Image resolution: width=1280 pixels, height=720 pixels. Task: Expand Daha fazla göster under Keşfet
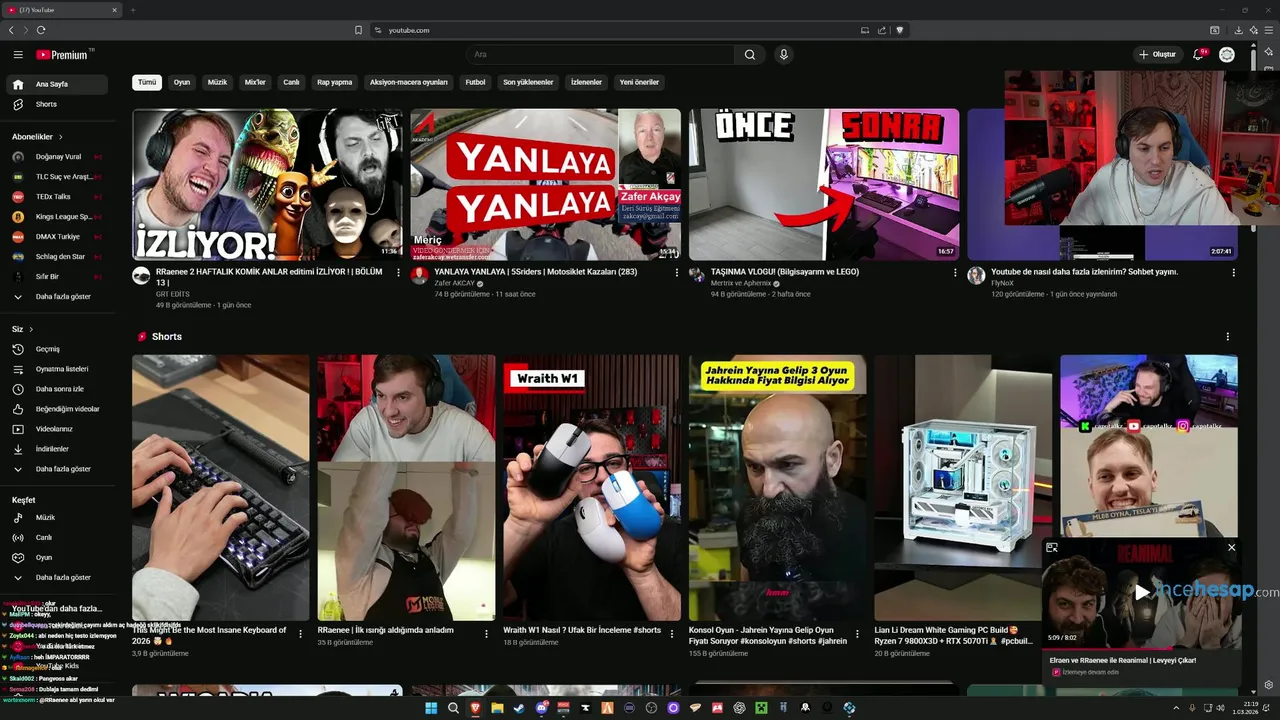click(x=59, y=578)
